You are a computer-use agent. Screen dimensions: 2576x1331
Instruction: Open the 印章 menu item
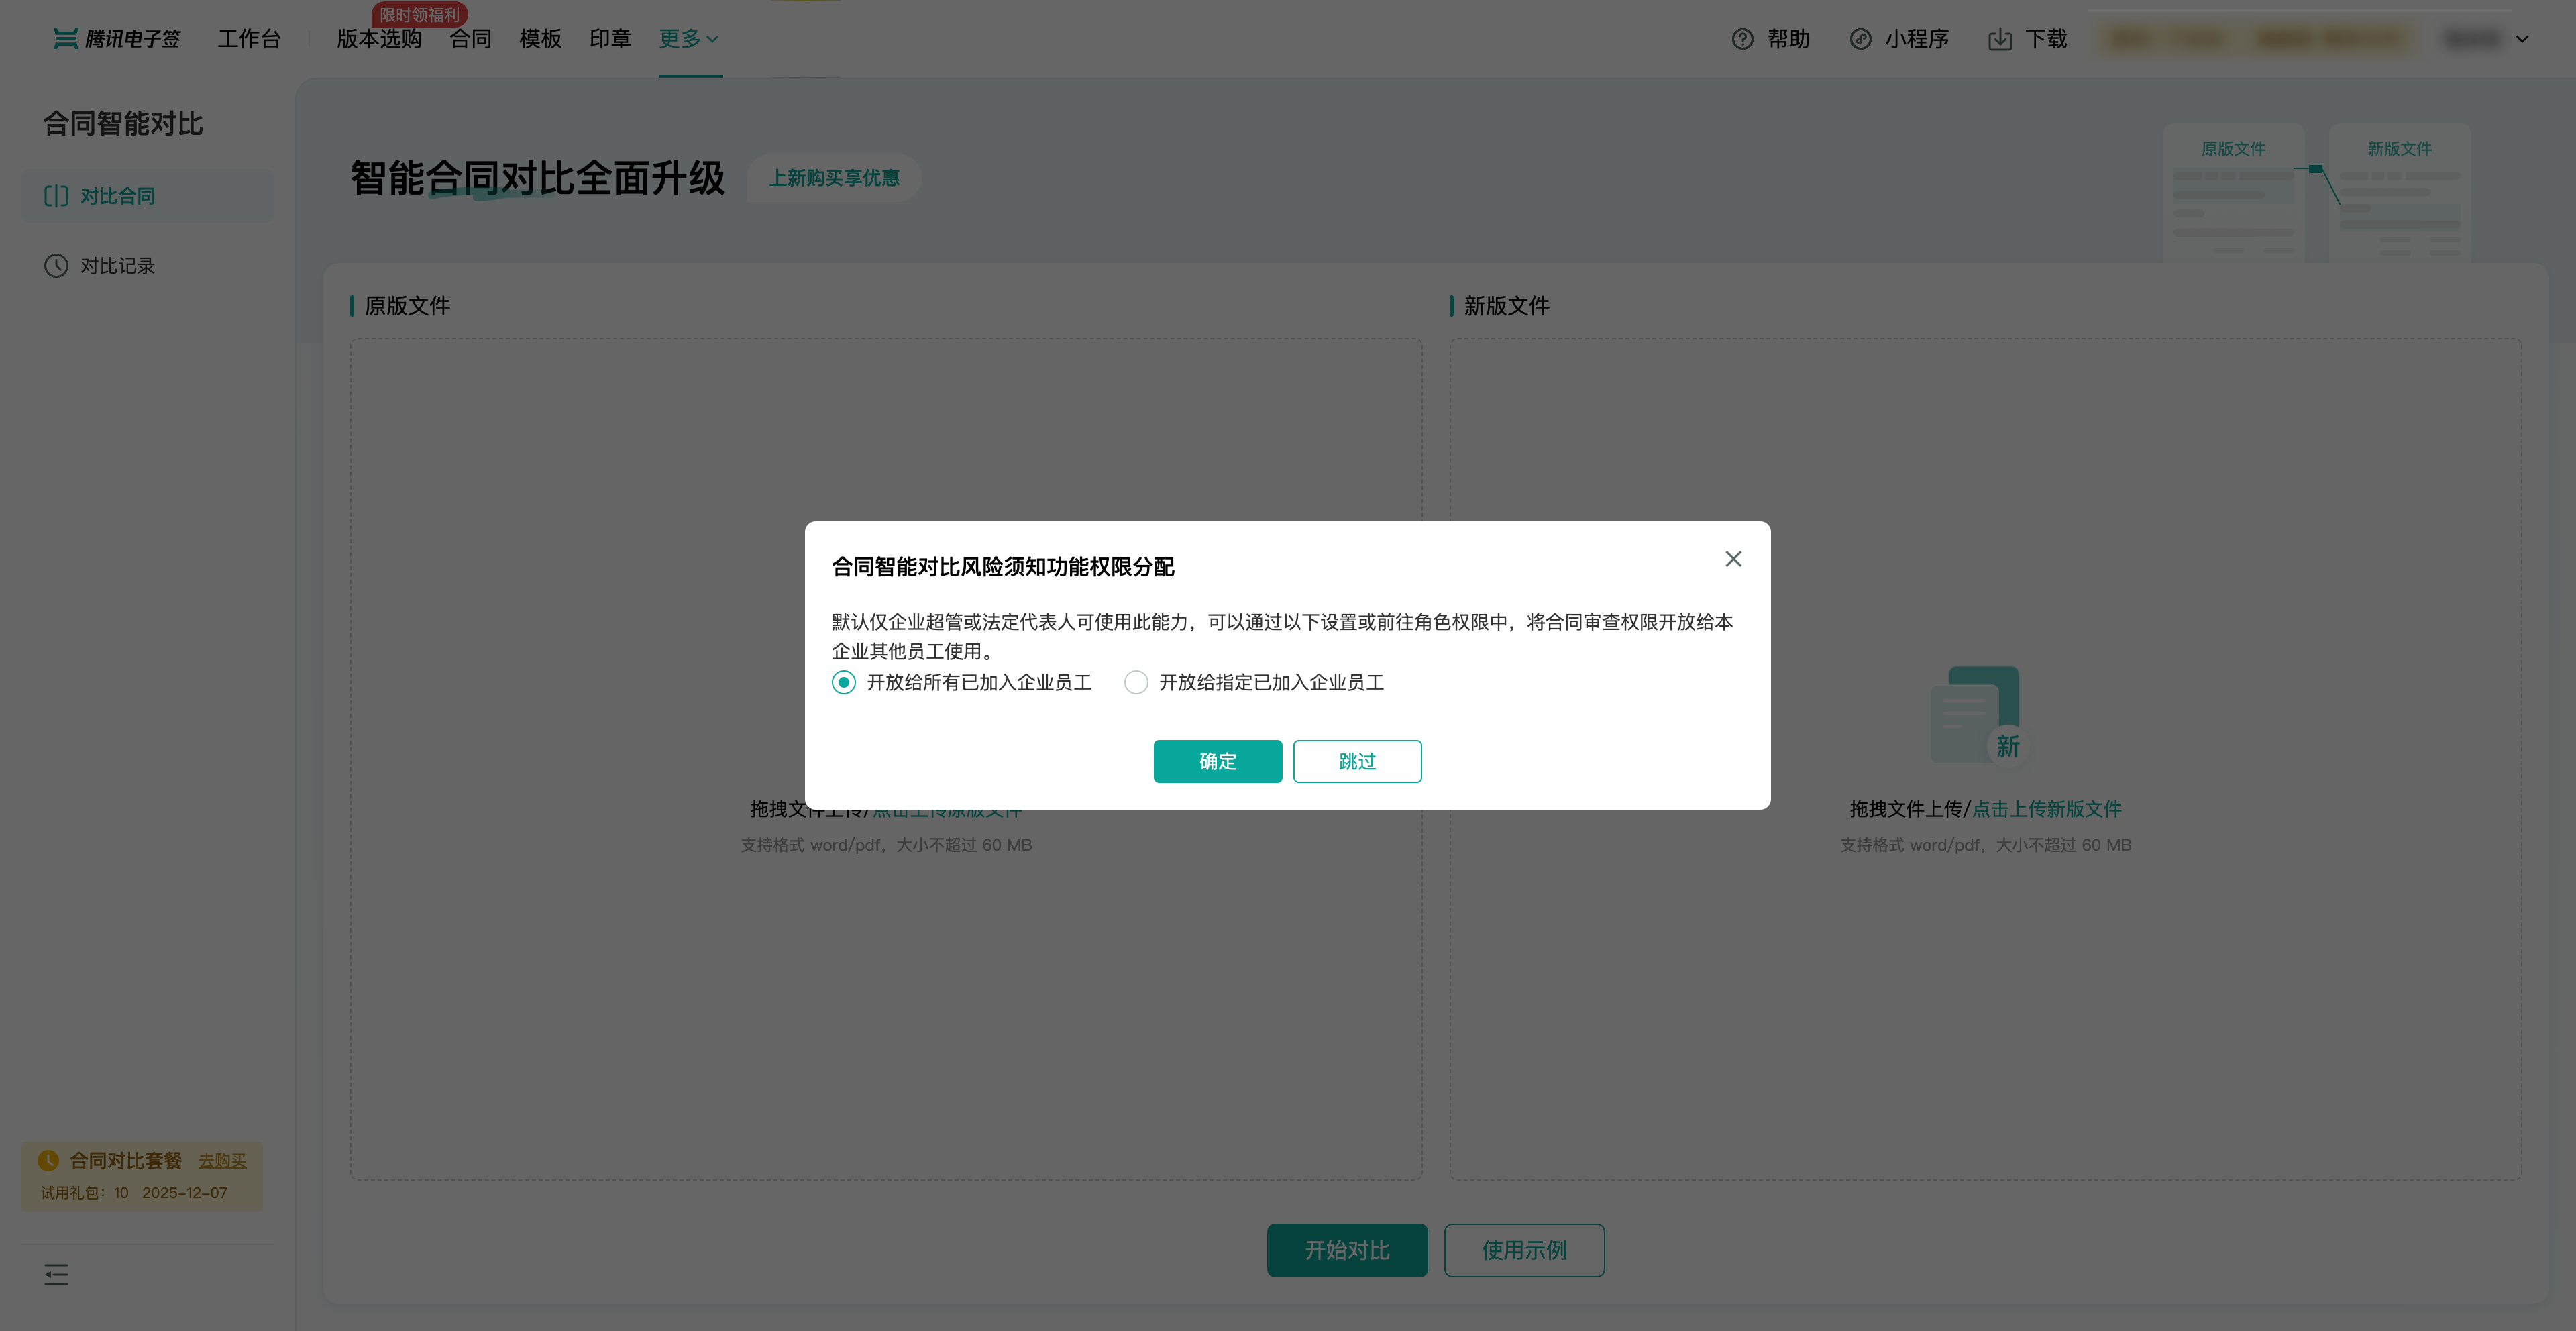click(x=610, y=39)
